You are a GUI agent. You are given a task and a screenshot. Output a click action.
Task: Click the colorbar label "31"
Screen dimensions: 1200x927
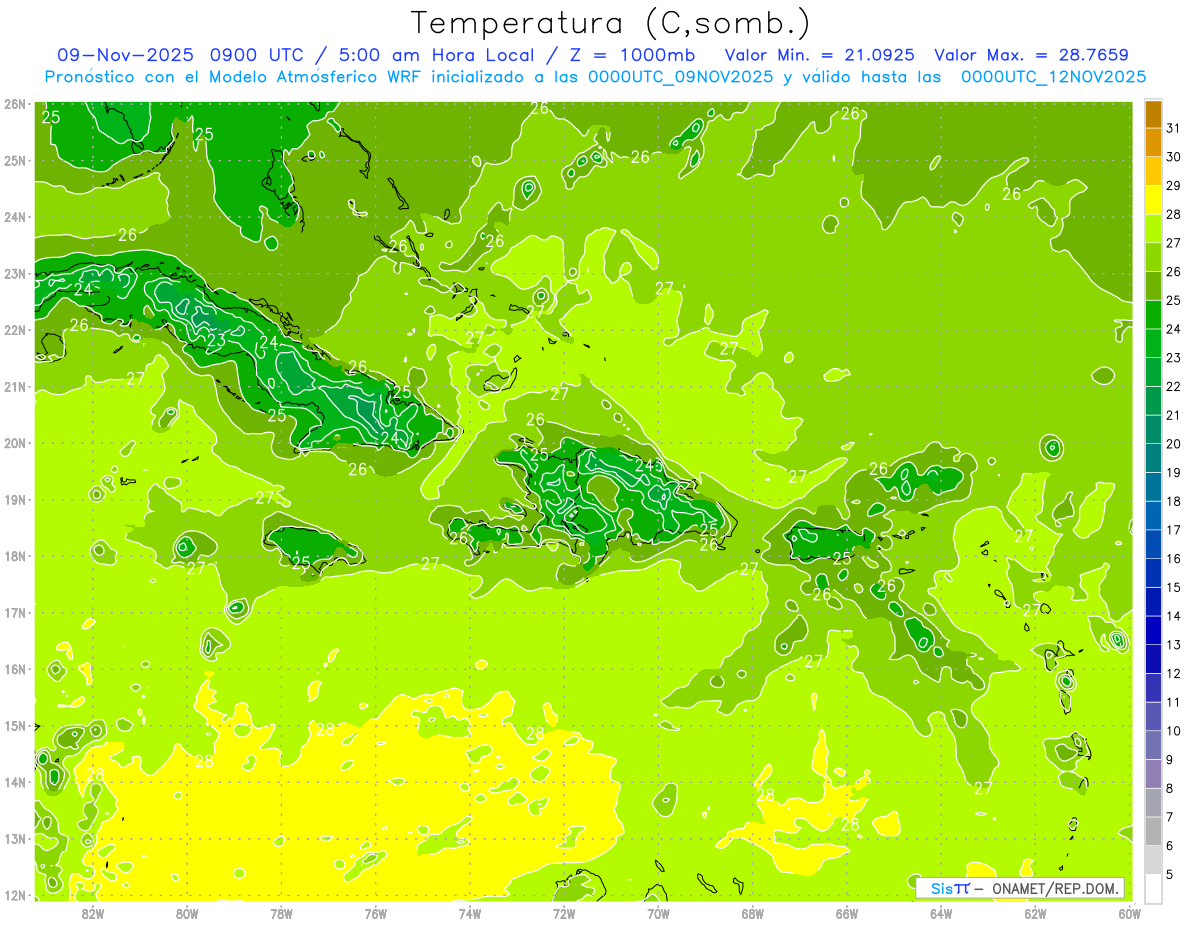click(1173, 128)
